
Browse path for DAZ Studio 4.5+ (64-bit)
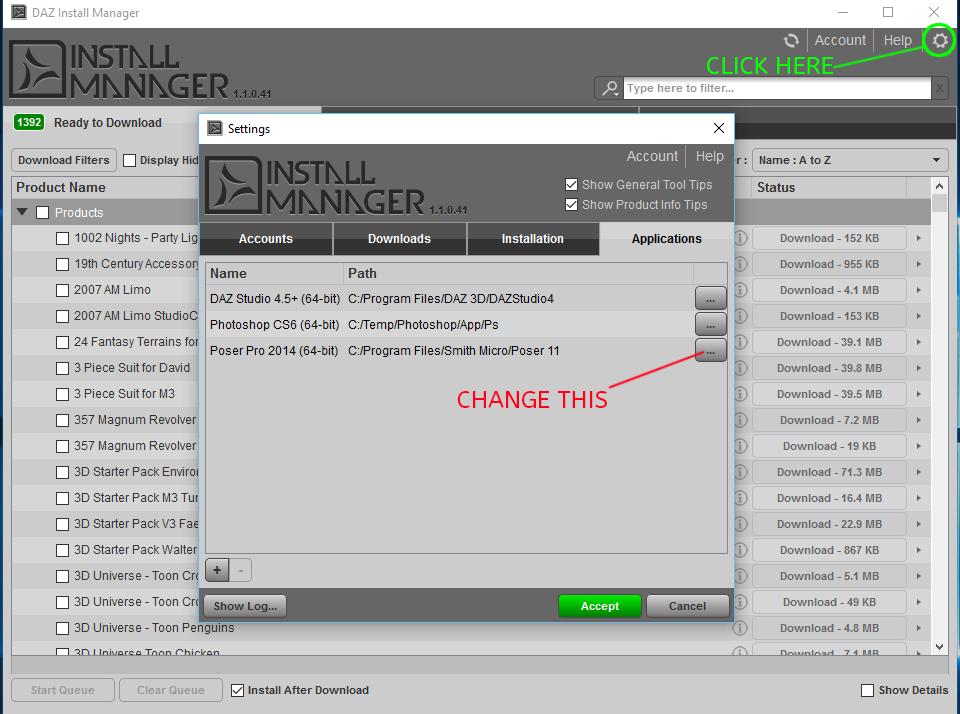(710, 299)
